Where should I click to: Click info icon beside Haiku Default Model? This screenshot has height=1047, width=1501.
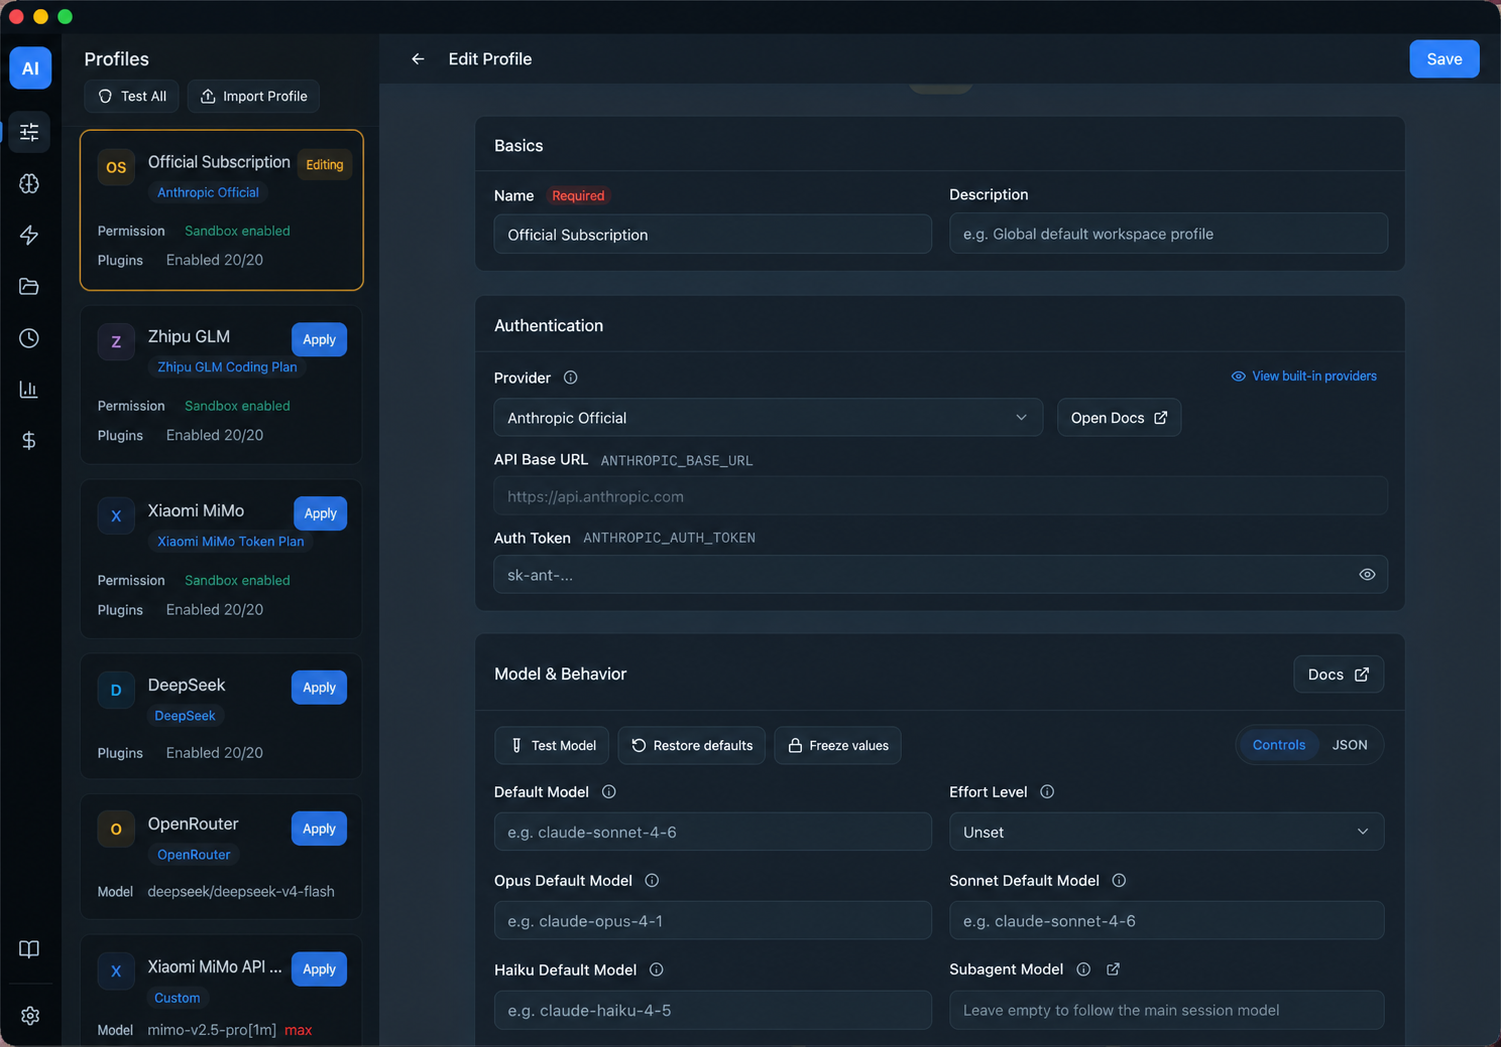(x=656, y=970)
